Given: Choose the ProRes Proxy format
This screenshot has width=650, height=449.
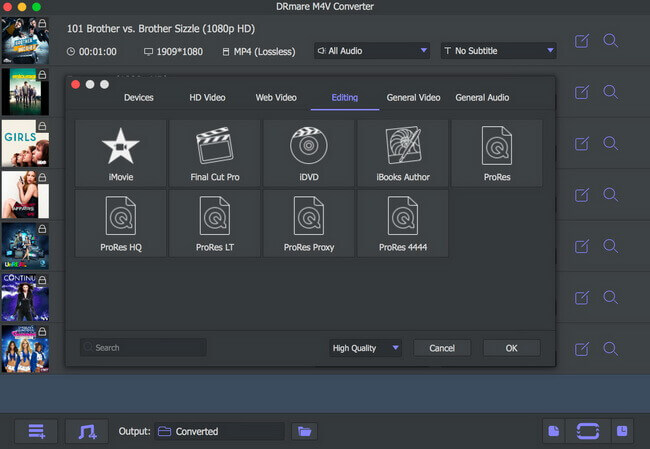Looking at the screenshot, I should coord(309,223).
